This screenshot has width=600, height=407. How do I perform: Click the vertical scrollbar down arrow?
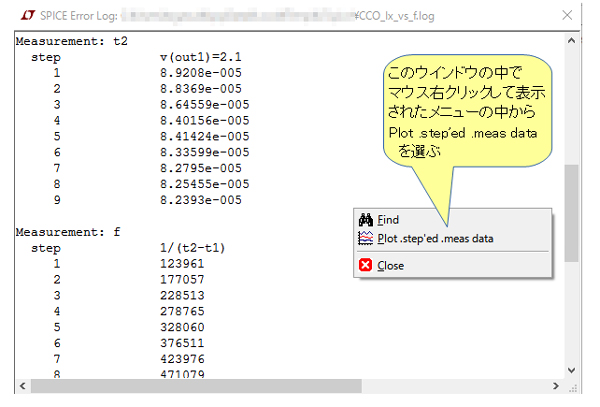pos(572,369)
